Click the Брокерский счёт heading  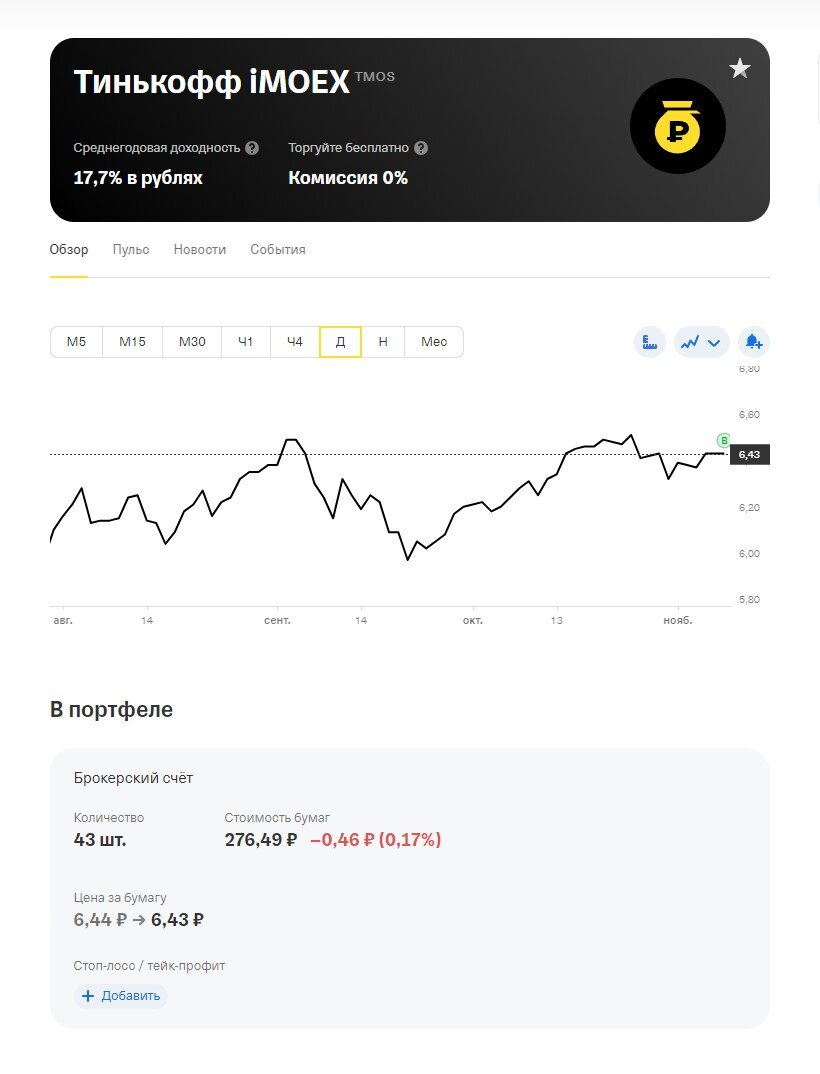coord(133,778)
